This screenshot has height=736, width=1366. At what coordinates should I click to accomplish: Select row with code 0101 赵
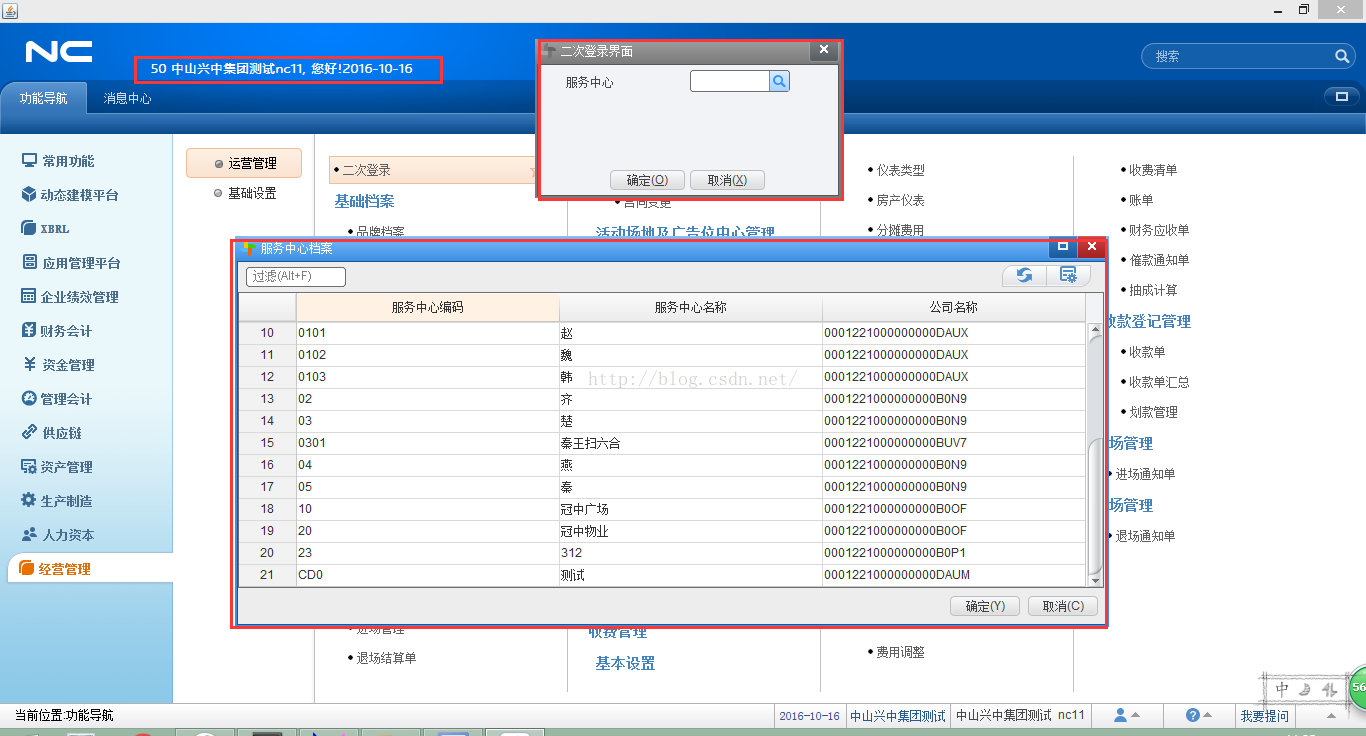662,333
